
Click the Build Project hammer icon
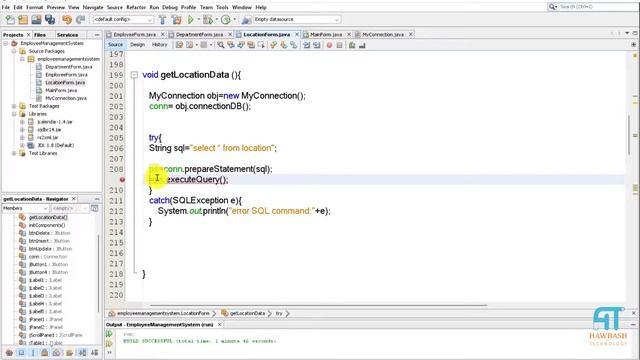click(162, 19)
